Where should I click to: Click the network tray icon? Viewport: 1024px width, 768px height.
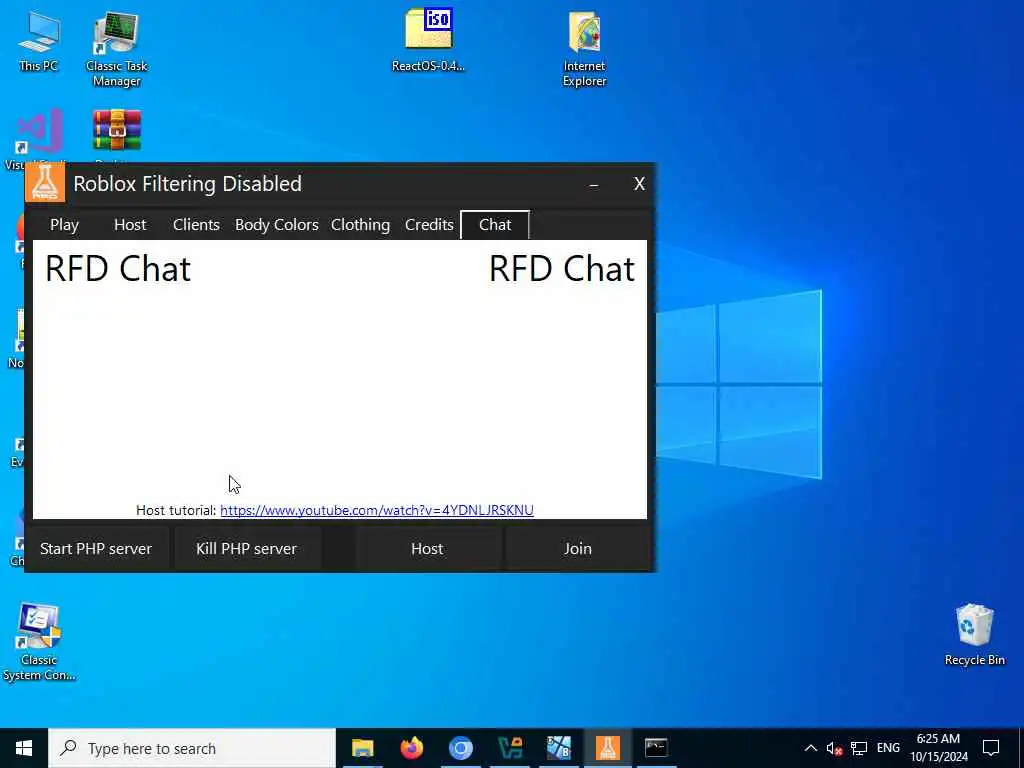pyautogui.click(x=859, y=748)
